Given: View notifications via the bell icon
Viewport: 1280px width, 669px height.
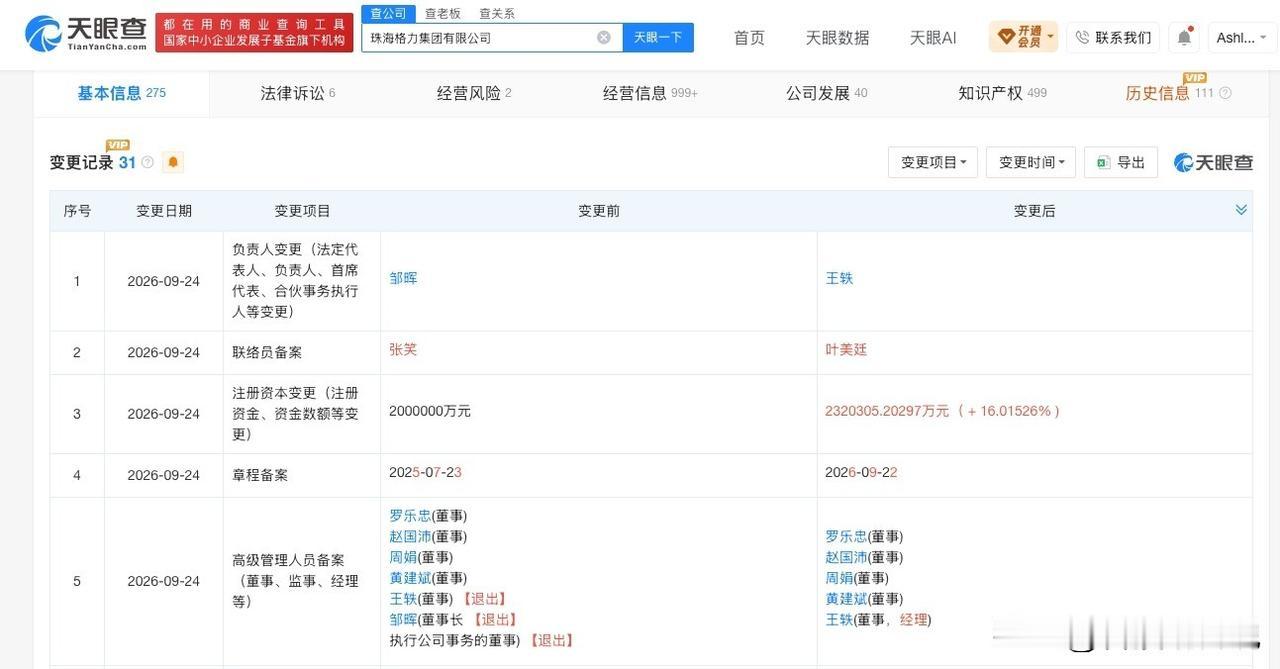Looking at the screenshot, I should point(1184,38).
